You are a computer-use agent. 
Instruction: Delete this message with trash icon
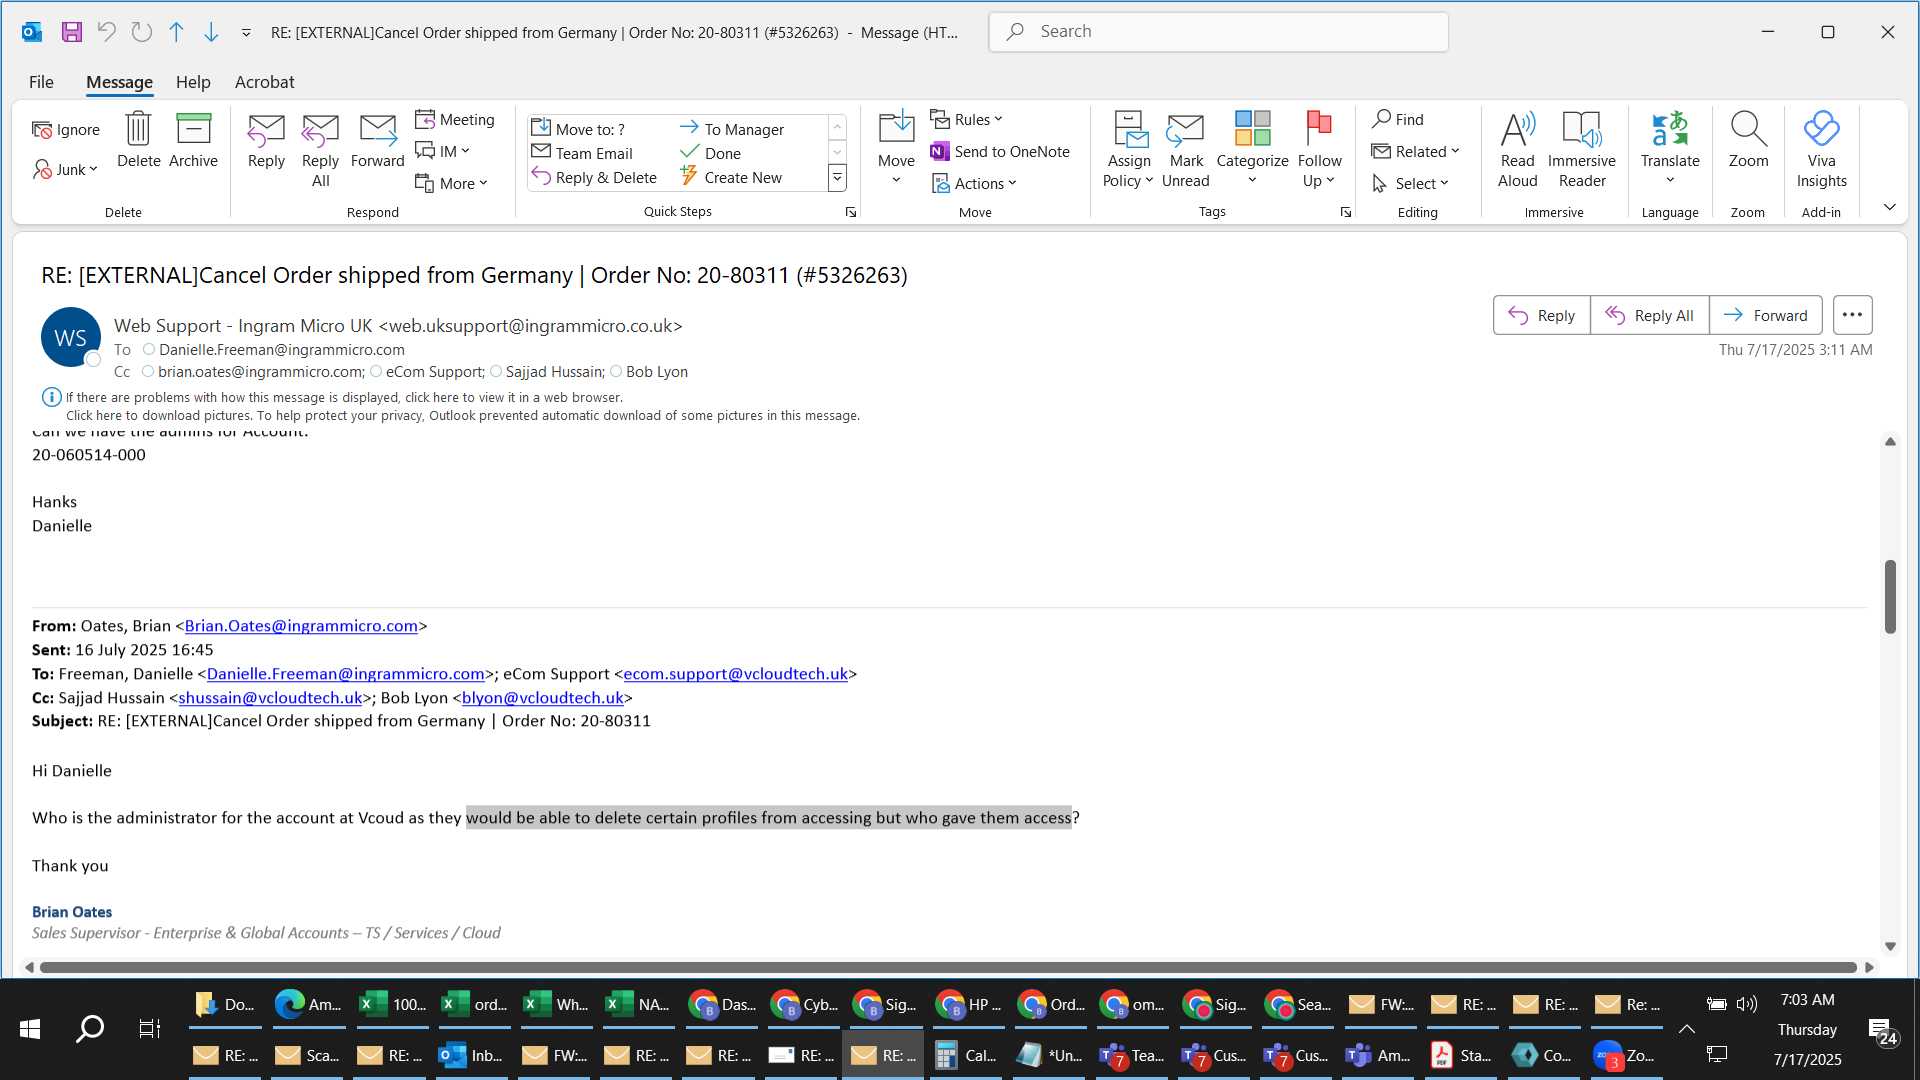(138, 141)
